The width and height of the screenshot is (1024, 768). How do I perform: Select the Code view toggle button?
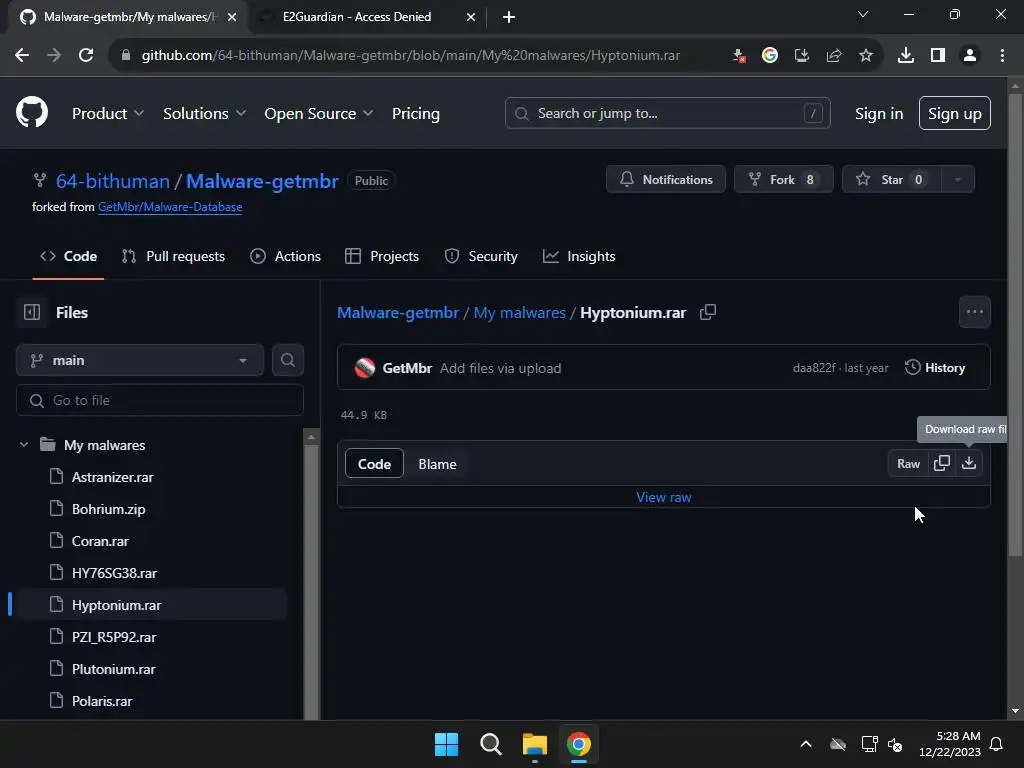(x=374, y=464)
